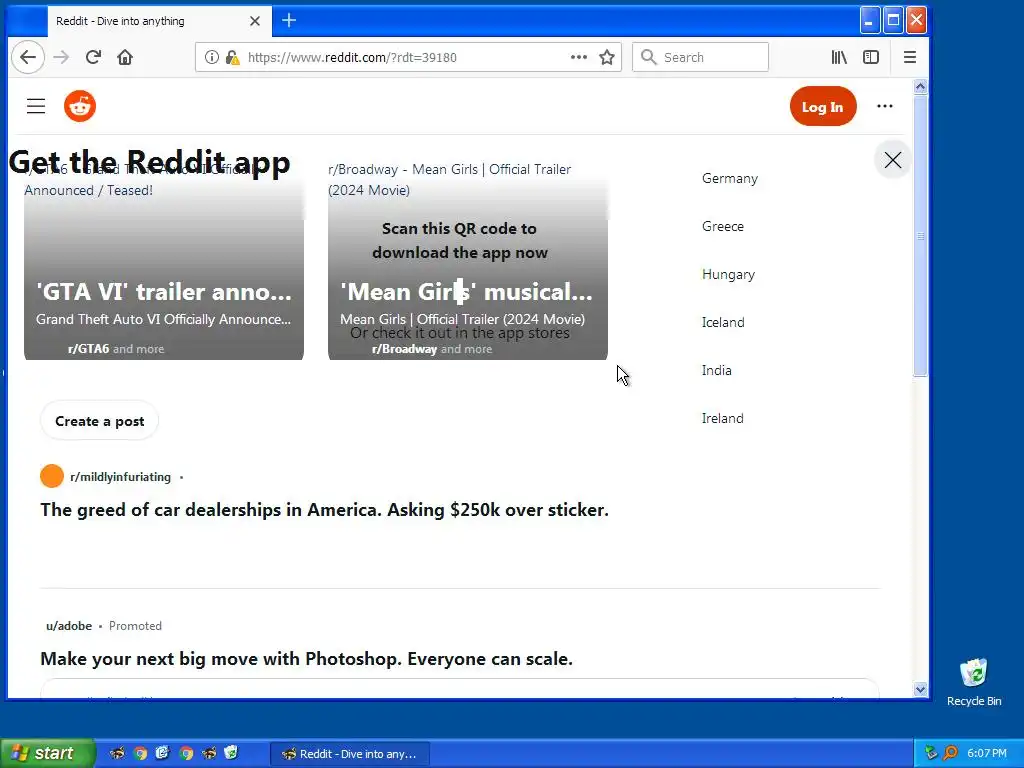Viewport: 1024px width, 768px height.
Task: Open the r/GTA6 community link
Action: coord(88,349)
